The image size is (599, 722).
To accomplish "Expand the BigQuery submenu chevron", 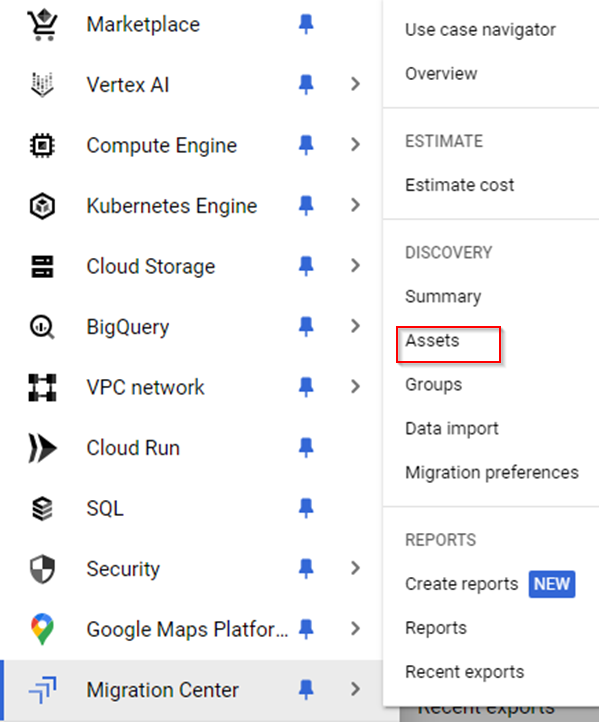I will tap(355, 326).
